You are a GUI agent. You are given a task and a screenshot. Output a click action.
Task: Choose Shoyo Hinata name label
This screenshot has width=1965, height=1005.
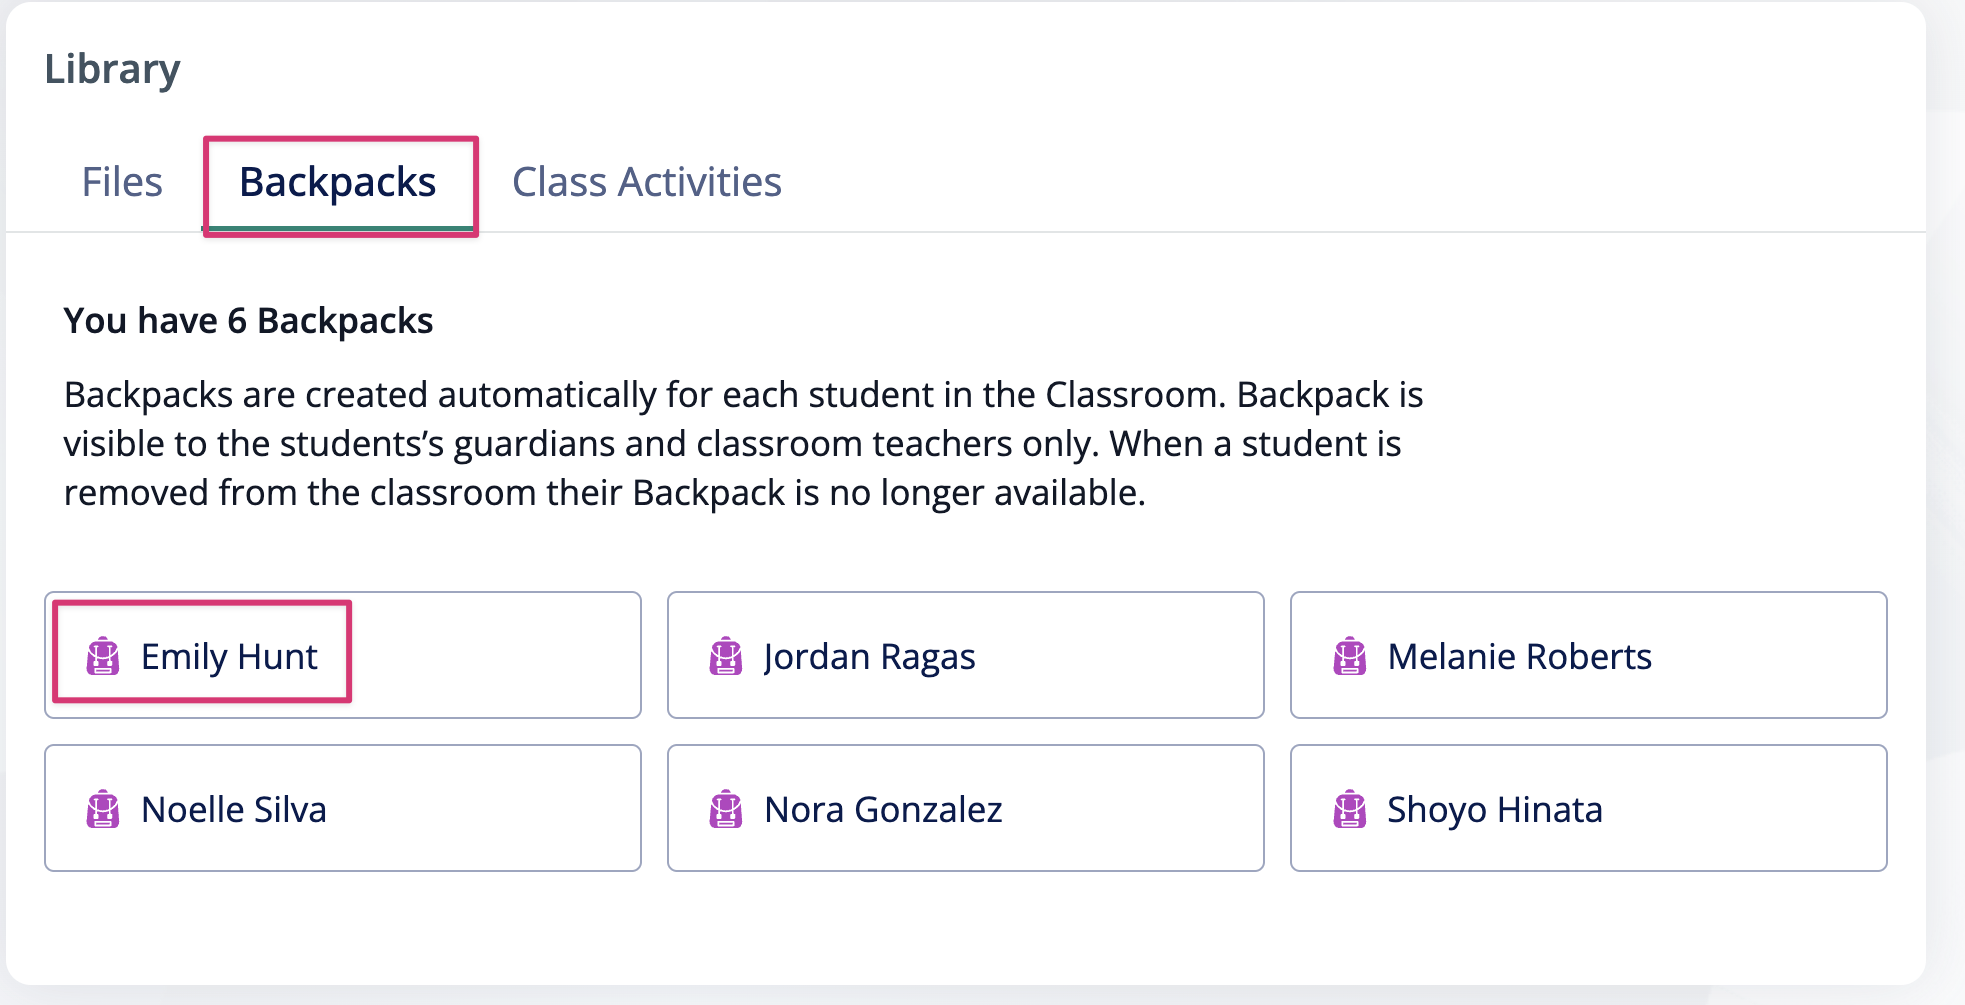click(1495, 810)
